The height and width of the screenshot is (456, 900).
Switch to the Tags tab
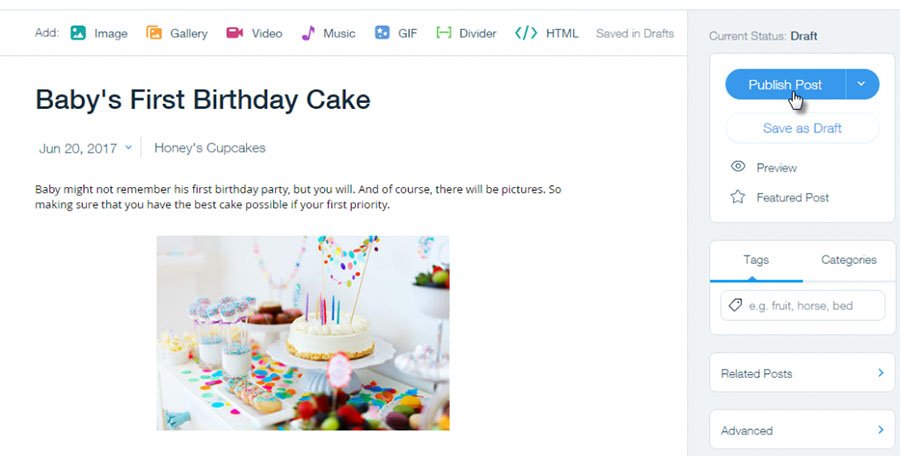[x=756, y=260]
